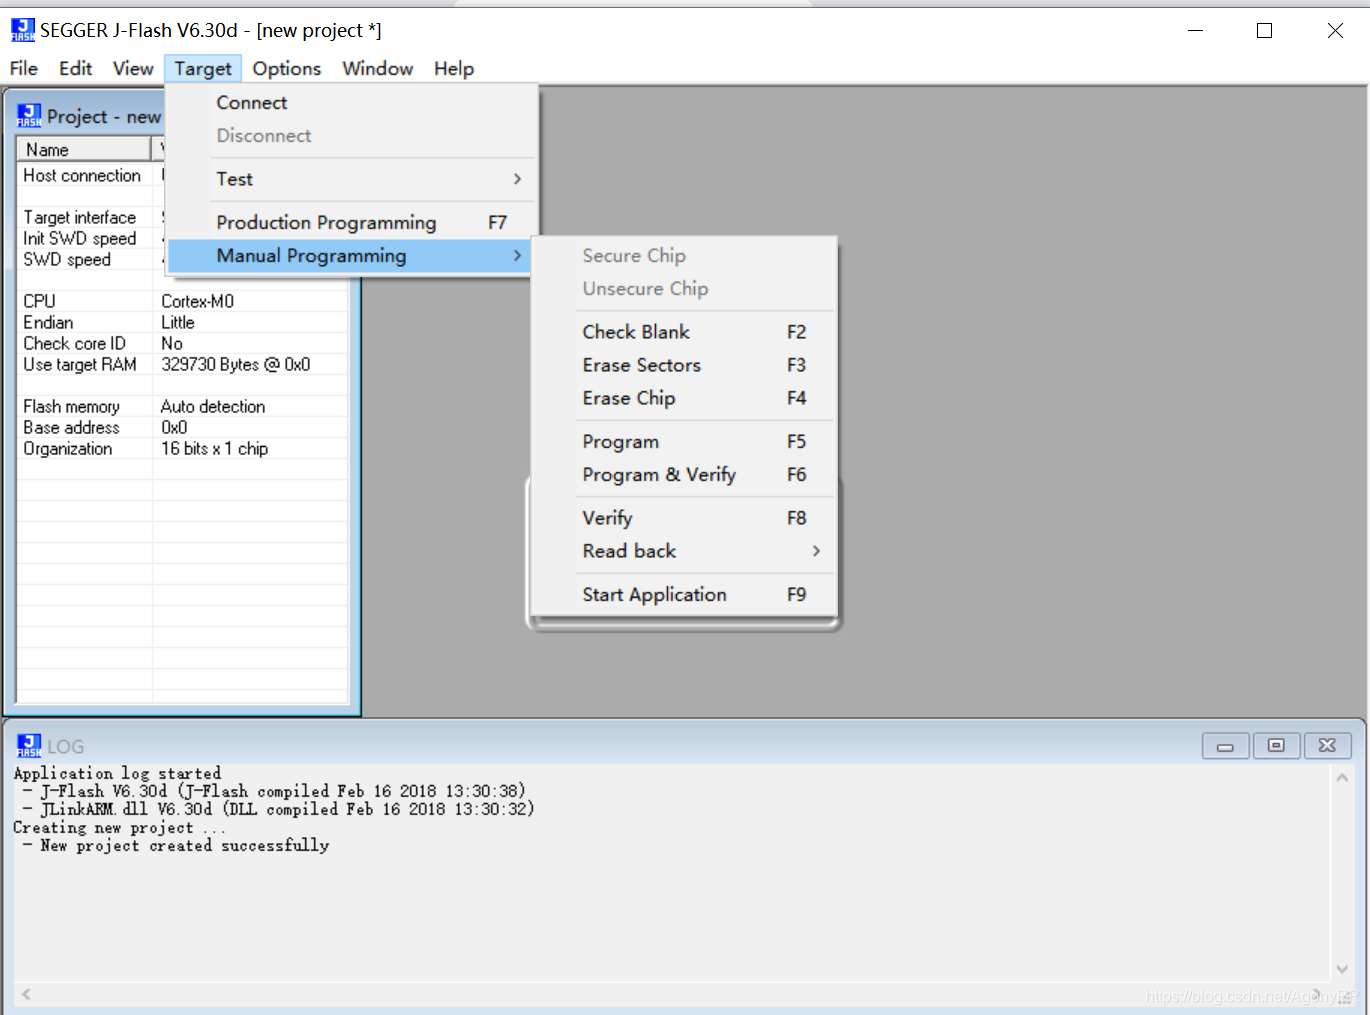Click log line 'New project created successfully'

click(x=185, y=845)
